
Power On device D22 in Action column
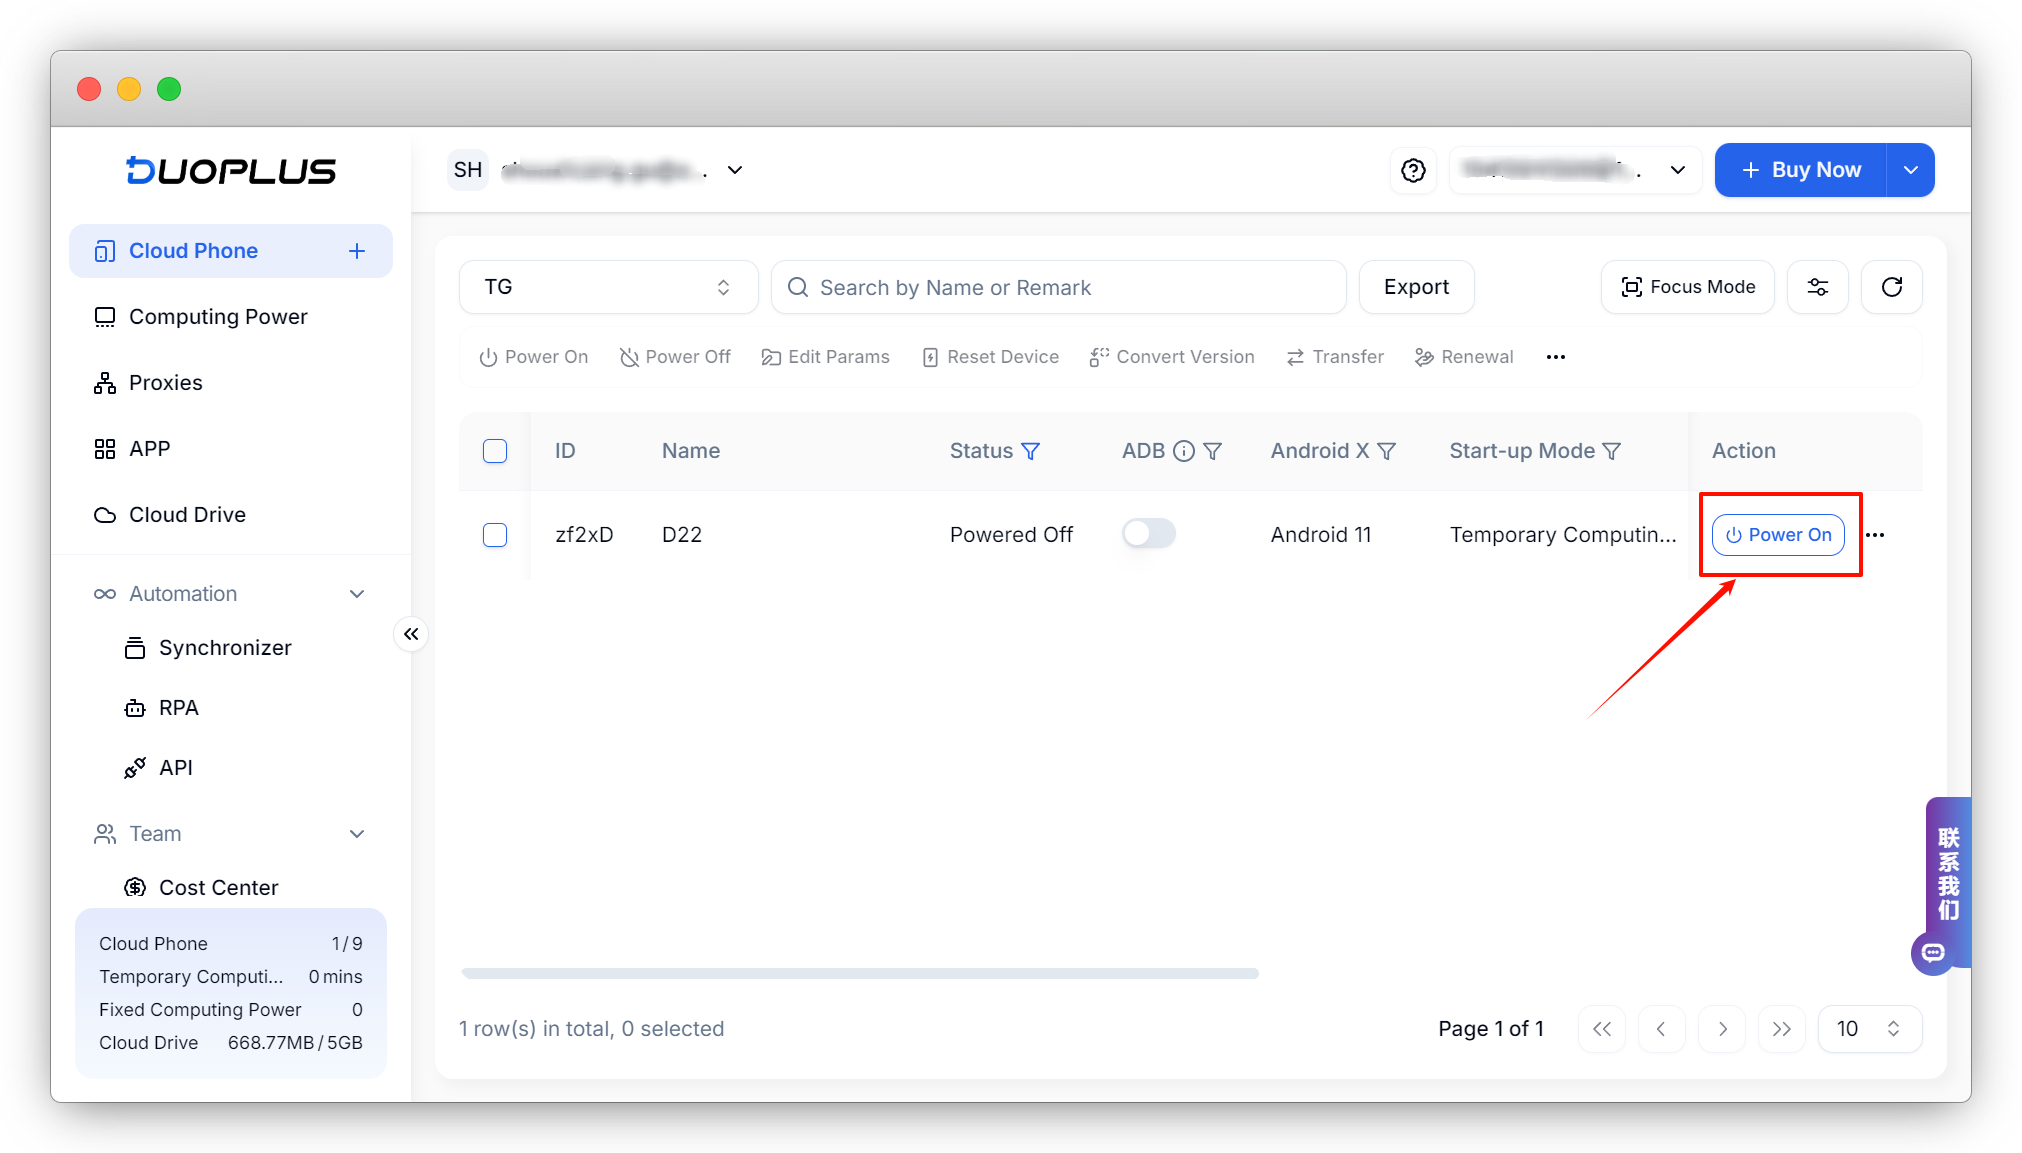[x=1778, y=535]
